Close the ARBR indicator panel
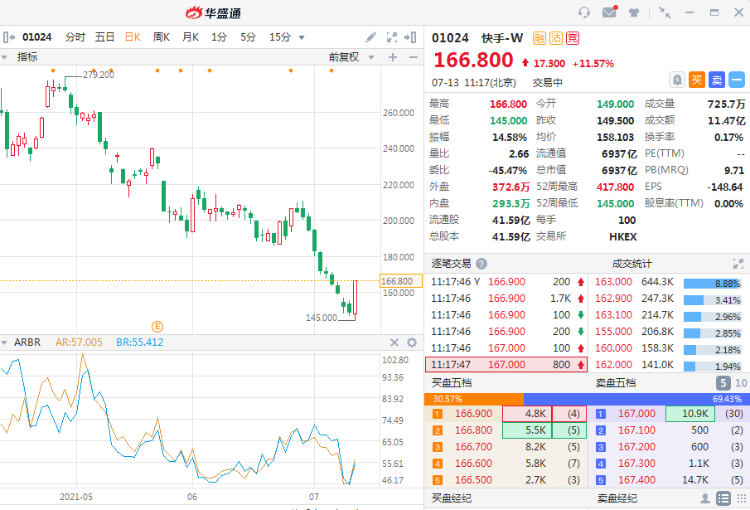Viewport: 750px width, 510px height. tap(394, 343)
